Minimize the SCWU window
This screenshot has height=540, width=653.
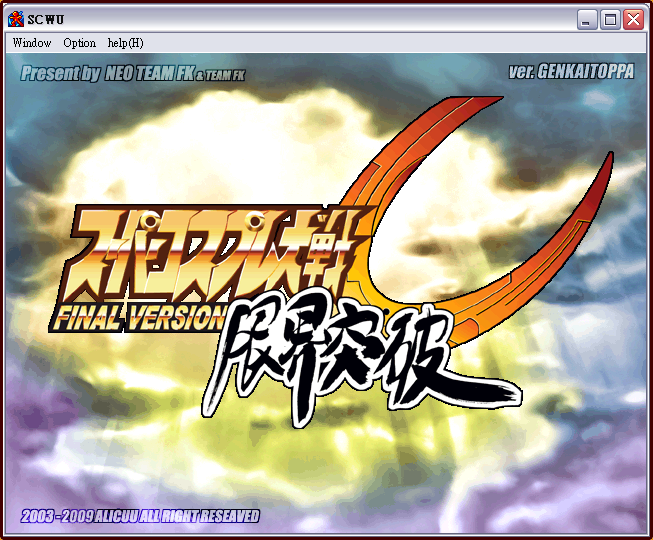pyautogui.click(x=587, y=19)
